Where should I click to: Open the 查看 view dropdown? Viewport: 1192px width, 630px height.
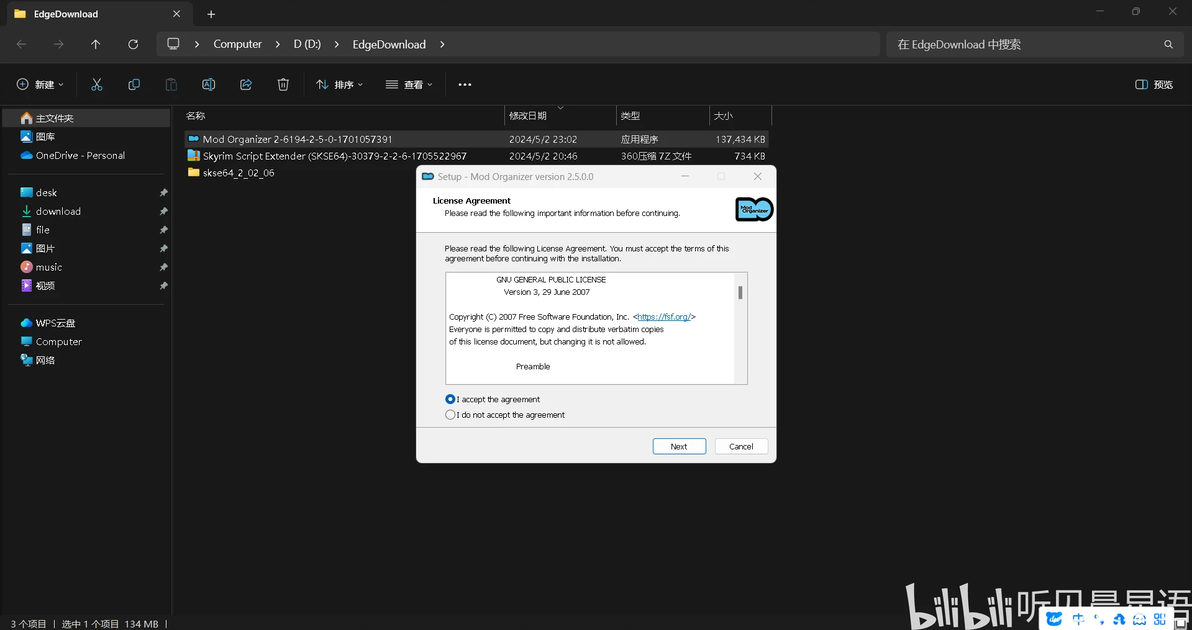point(409,84)
